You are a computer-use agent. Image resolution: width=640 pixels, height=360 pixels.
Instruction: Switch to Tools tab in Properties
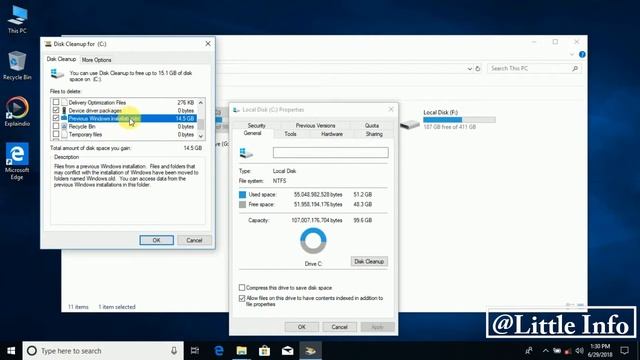click(x=290, y=134)
